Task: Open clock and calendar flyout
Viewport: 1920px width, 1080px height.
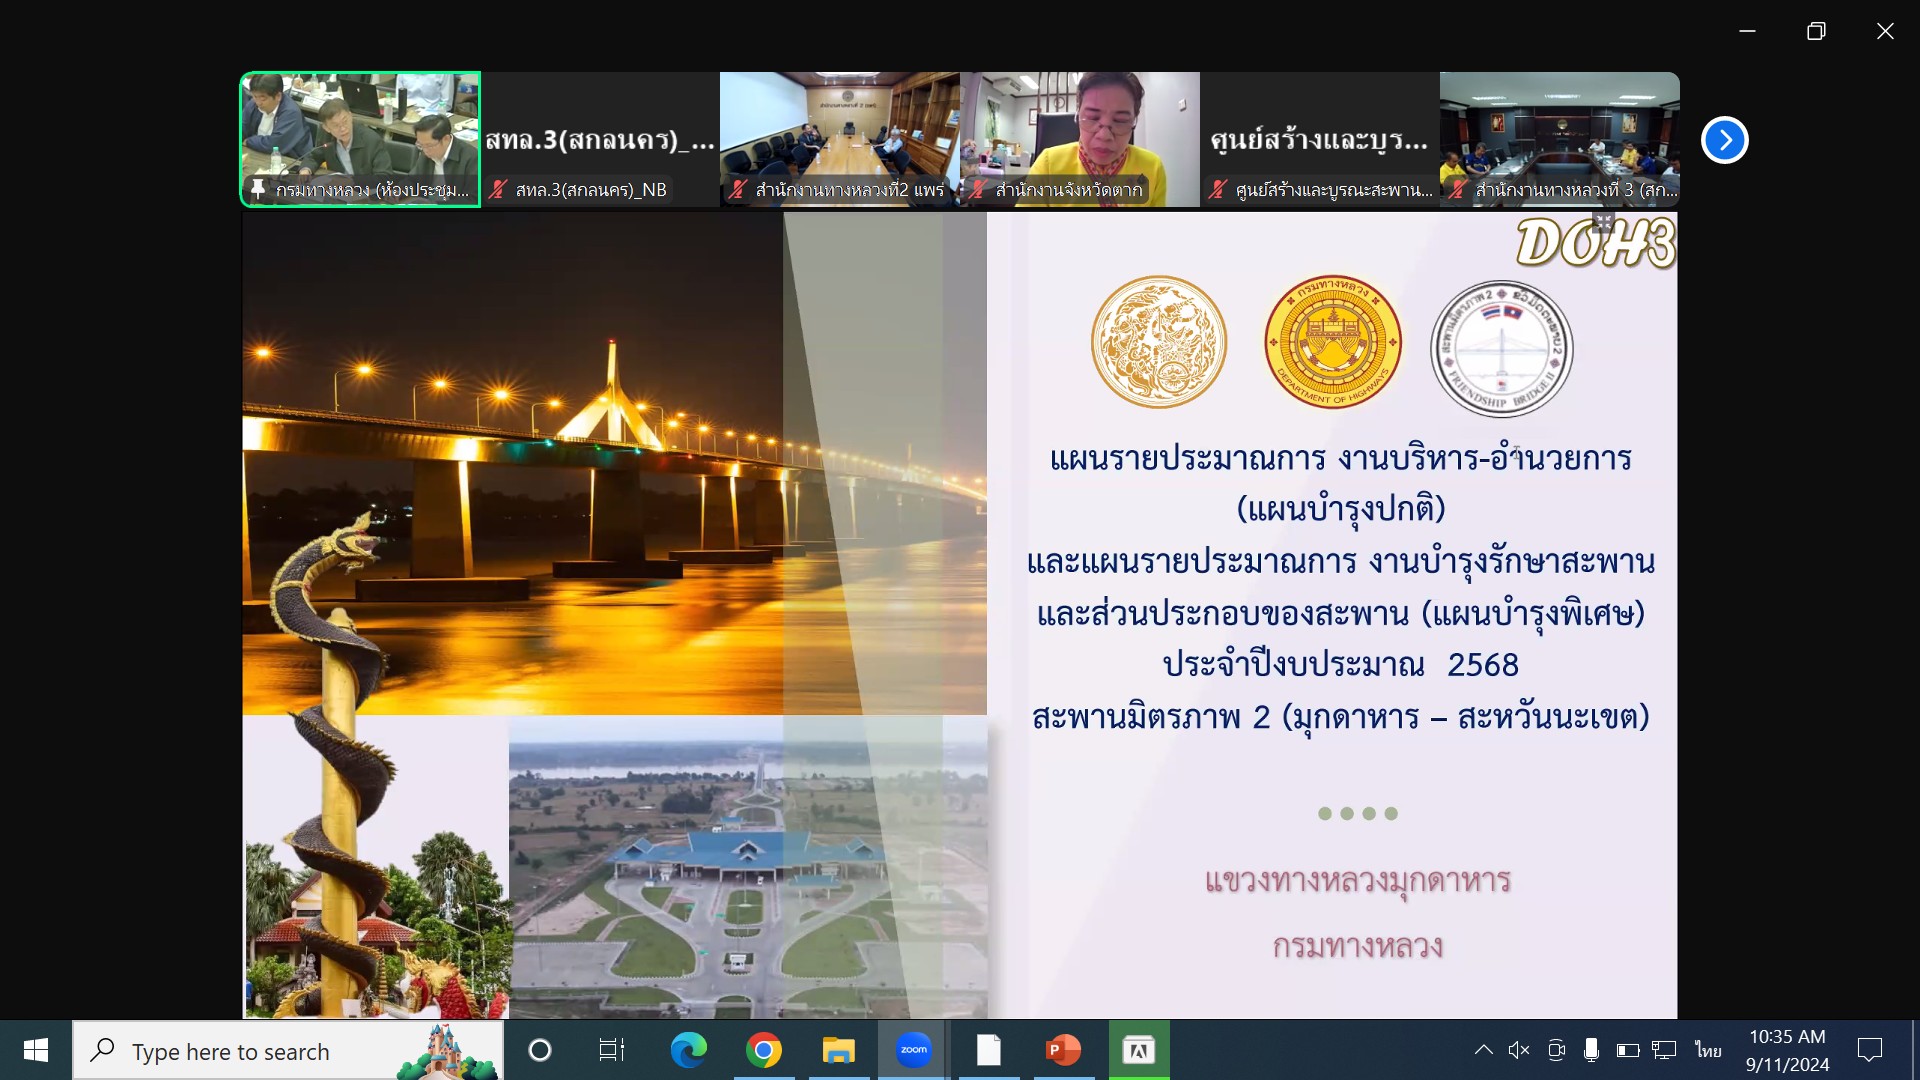Action: [x=1787, y=1050]
